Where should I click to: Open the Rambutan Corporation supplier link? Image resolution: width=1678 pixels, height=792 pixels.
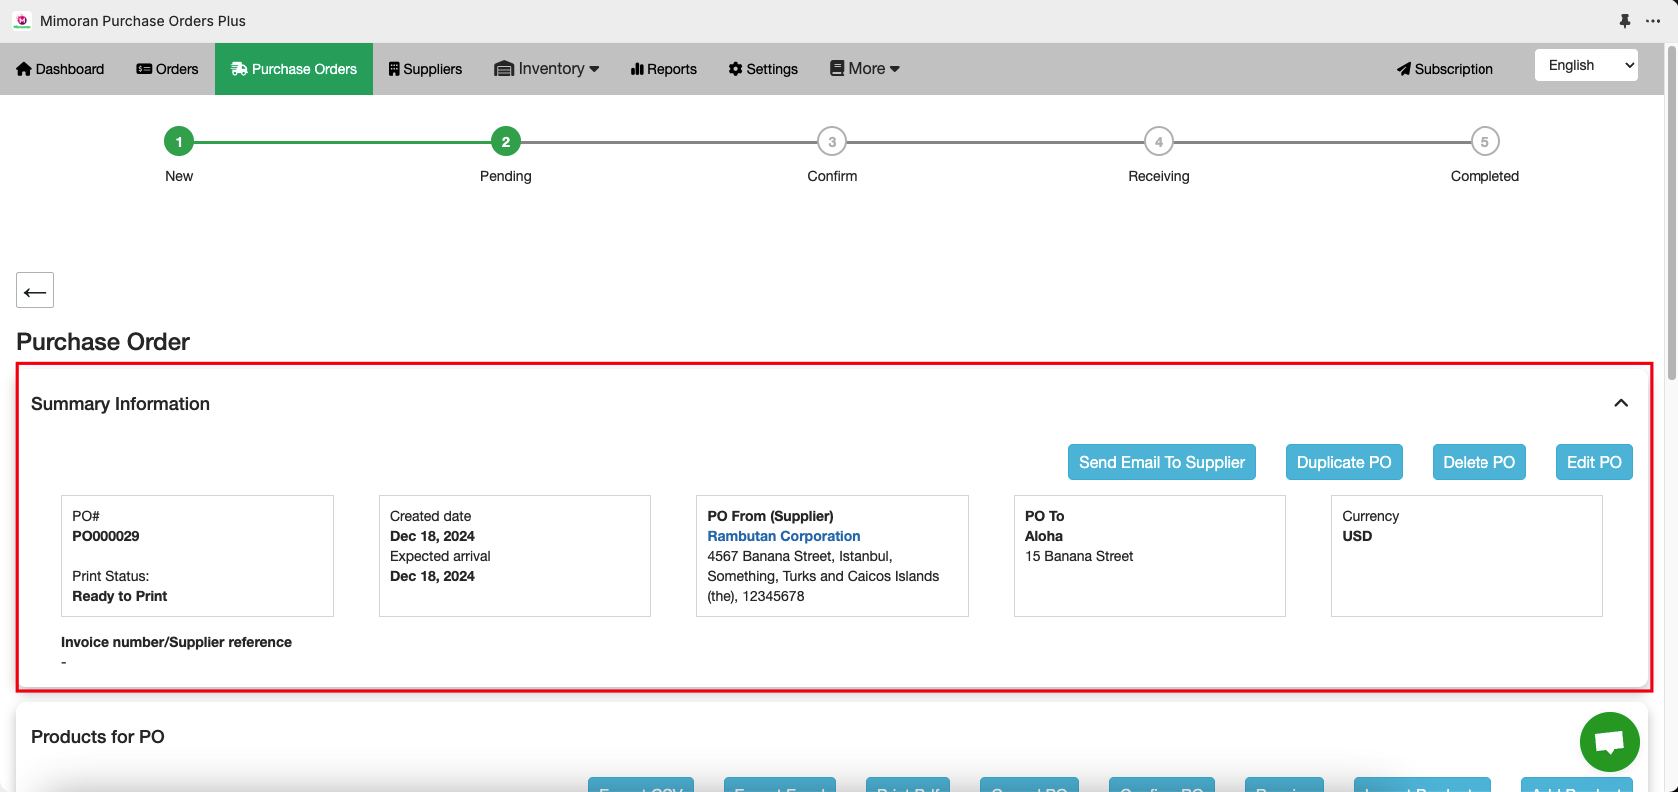point(784,536)
